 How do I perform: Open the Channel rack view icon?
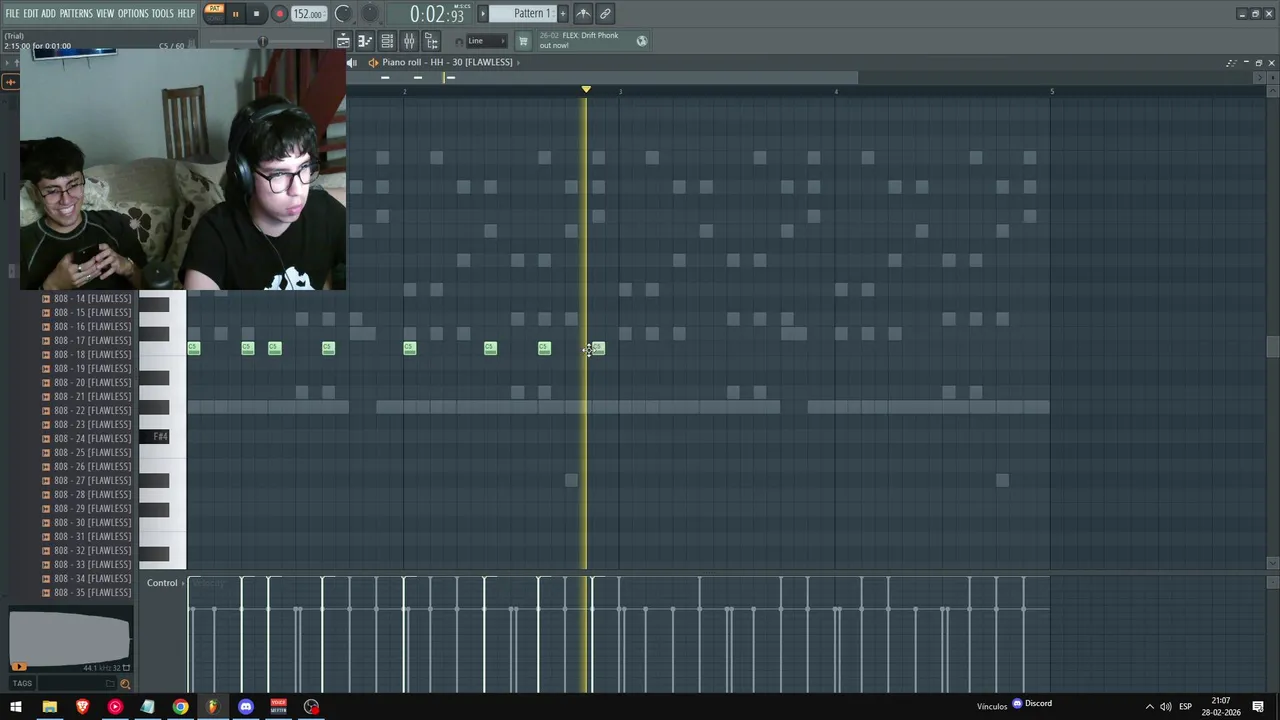(x=387, y=41)
